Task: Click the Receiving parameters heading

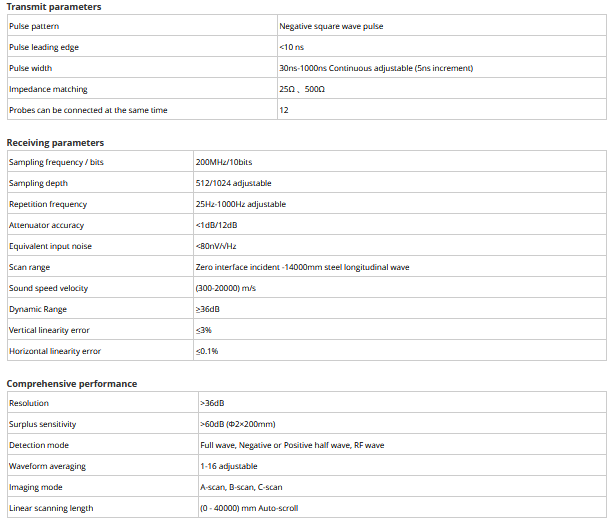Action: [x=55, y=143]
